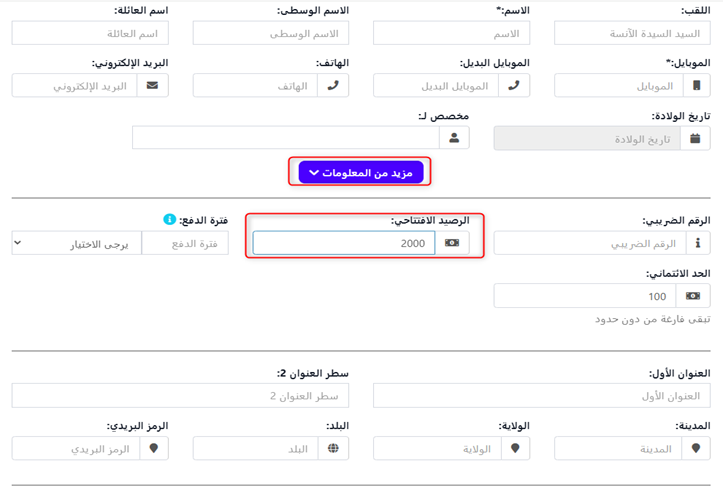
Task: Click the globe icon beside البلد
Action: (333, 449)
